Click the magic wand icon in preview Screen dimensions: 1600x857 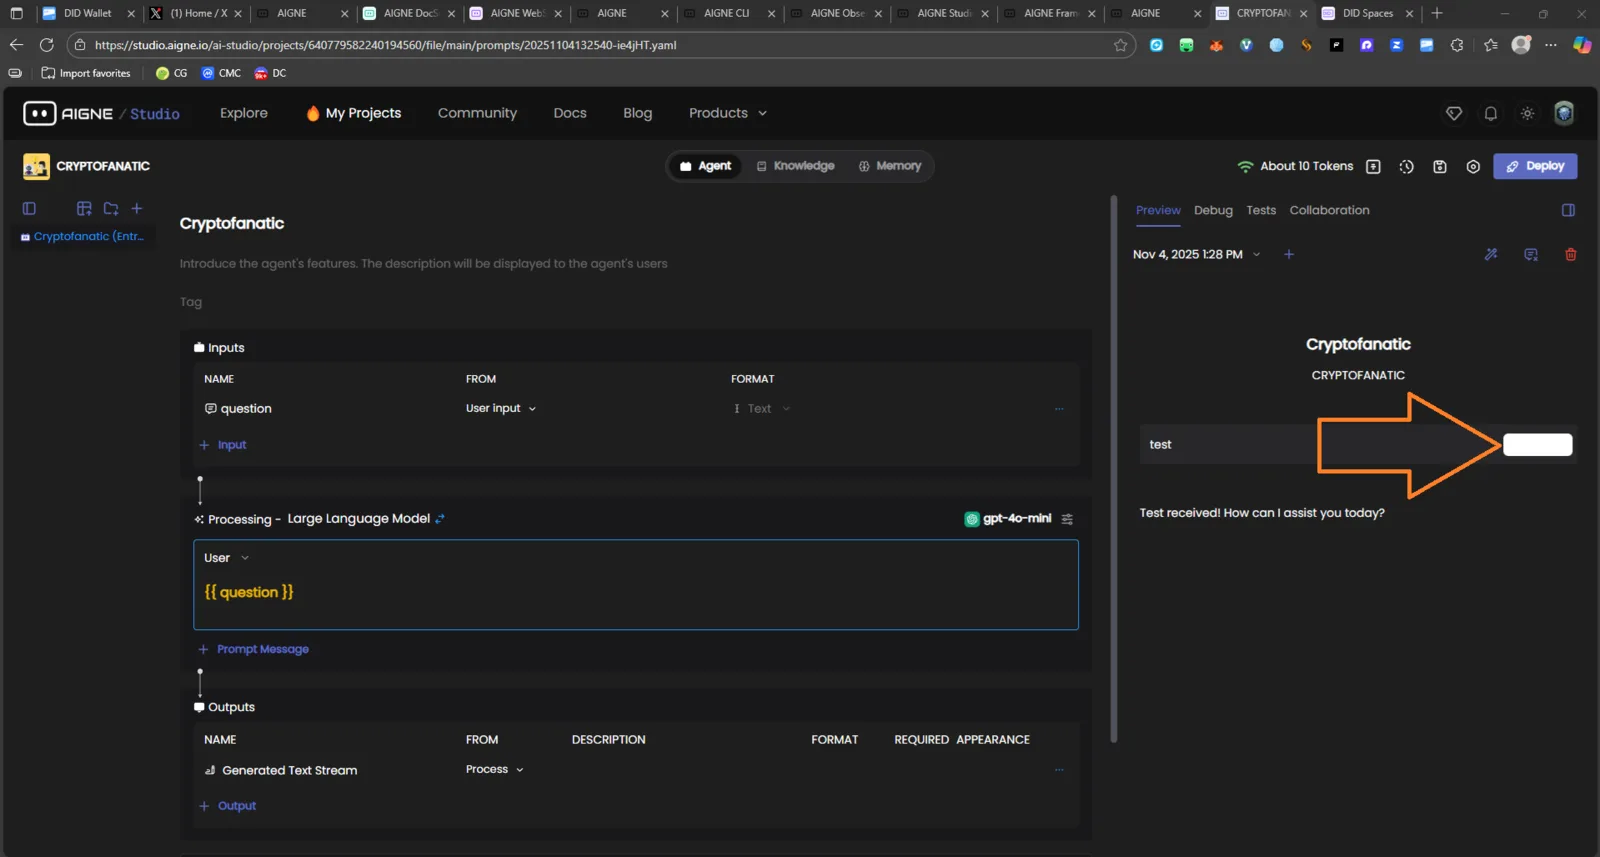(1491, 255)
